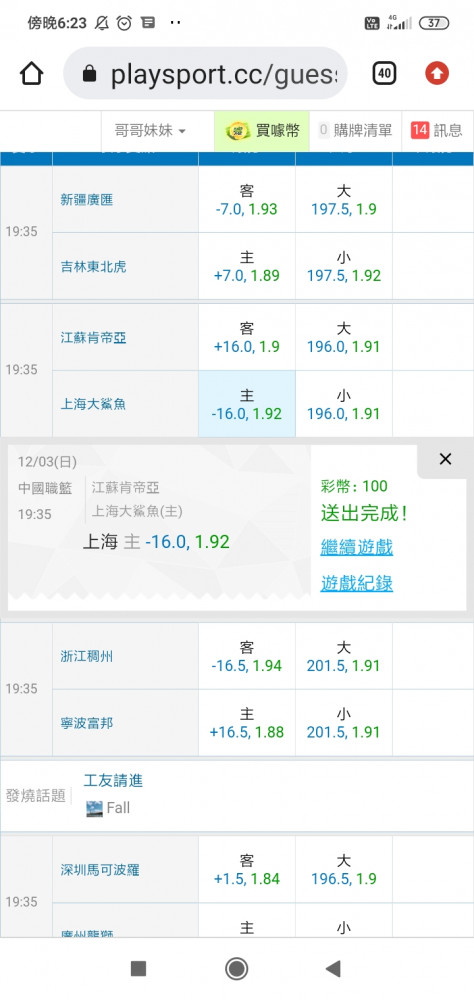This screenshot has width=474, height=1000.
Task: Click the 遊戲紀錄 link
Action: tap(357, 583)
